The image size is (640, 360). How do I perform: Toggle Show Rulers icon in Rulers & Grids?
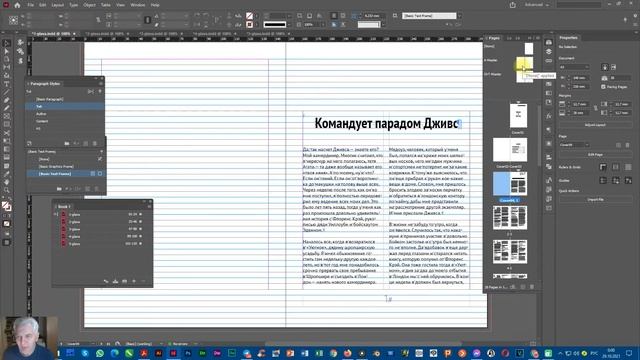pyautogui.click(x=603, y=167)
